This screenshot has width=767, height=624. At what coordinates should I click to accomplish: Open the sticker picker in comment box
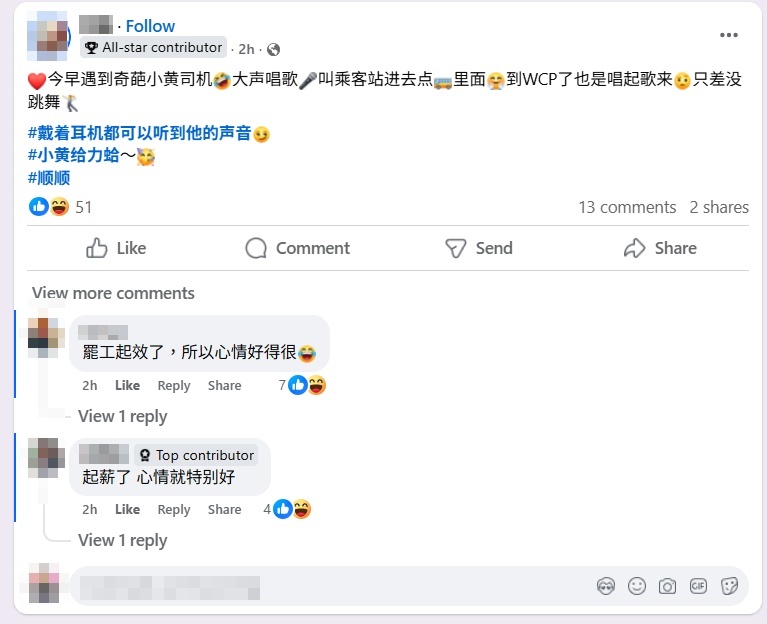click(729, 586)
